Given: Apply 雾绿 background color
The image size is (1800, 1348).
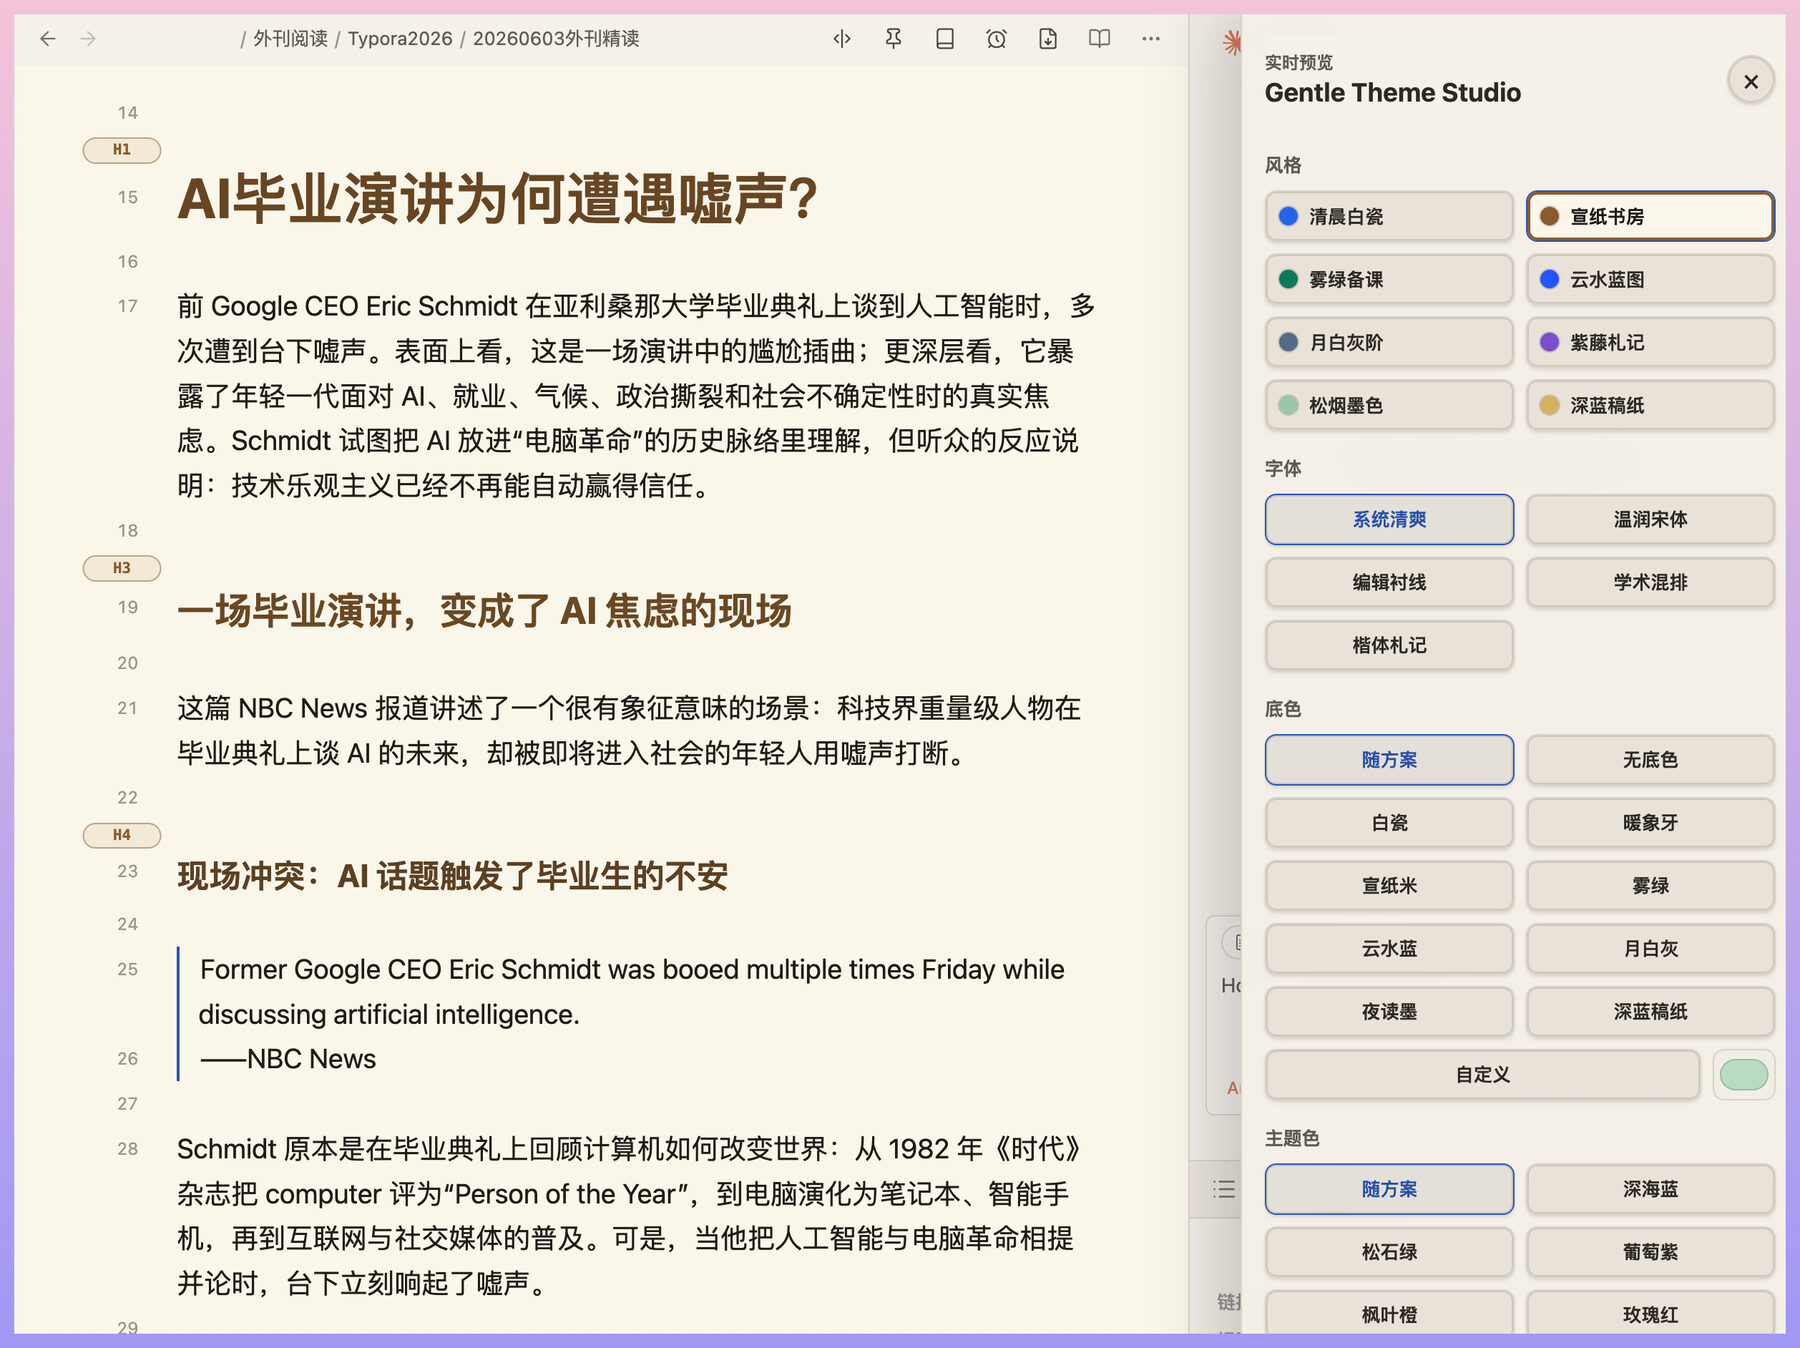Looking at the screenshot, I should point(1650,886).
